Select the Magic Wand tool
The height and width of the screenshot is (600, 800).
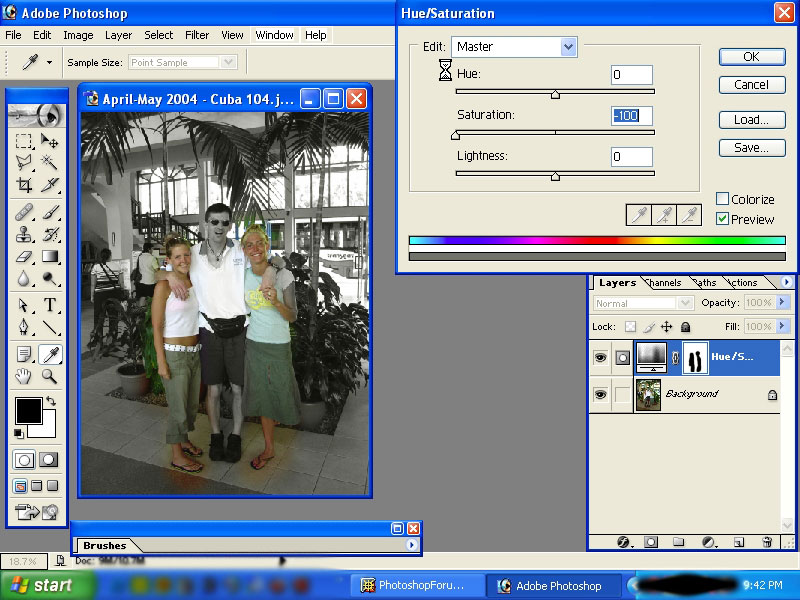(x=50, y=162)
